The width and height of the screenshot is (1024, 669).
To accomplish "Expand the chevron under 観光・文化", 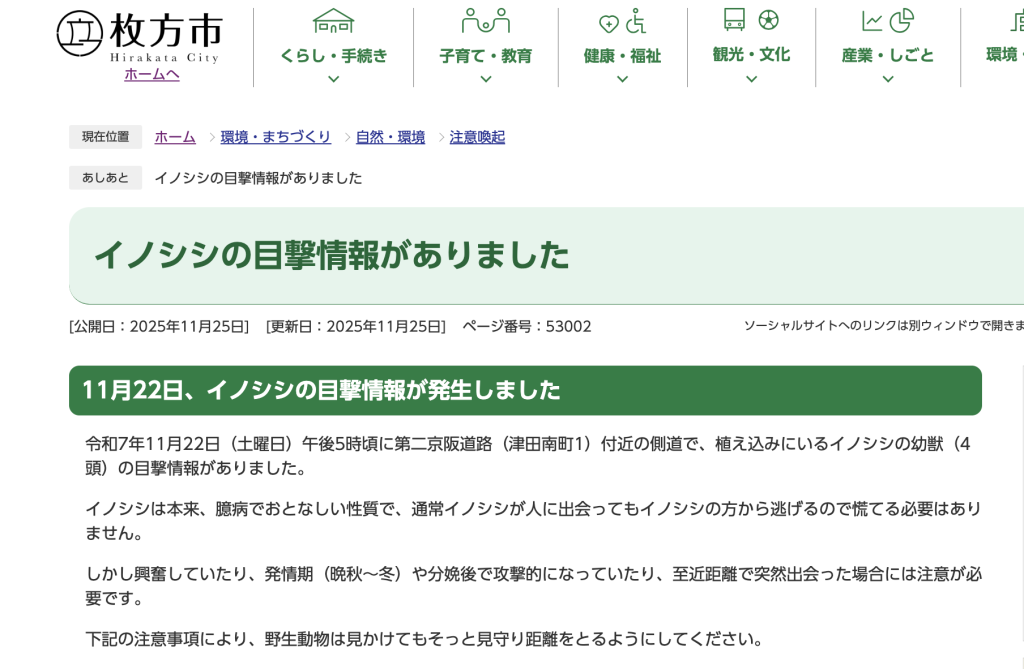I will 751,79.
